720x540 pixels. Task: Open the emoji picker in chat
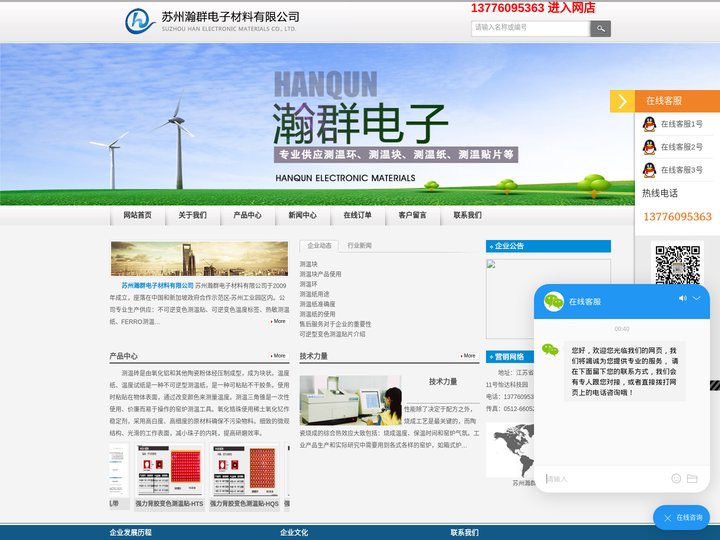click(x=676, y=478)
